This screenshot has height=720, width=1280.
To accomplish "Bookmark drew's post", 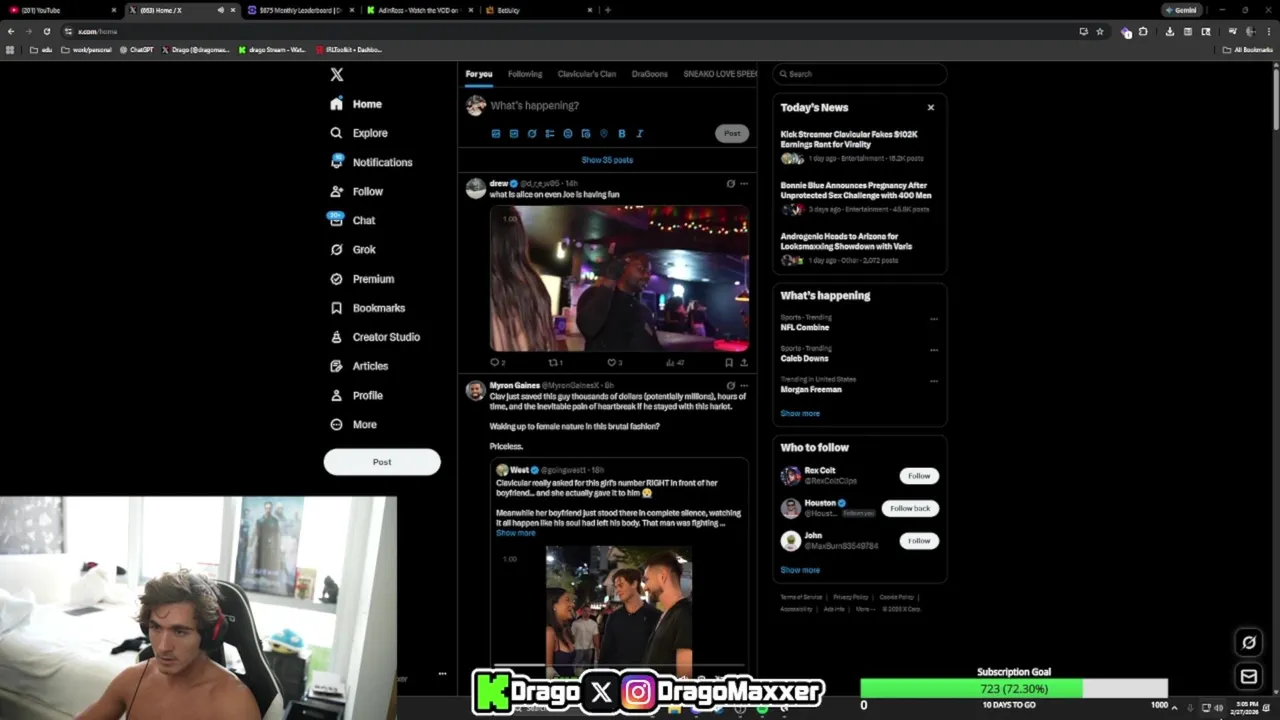I will coord(729,363).
